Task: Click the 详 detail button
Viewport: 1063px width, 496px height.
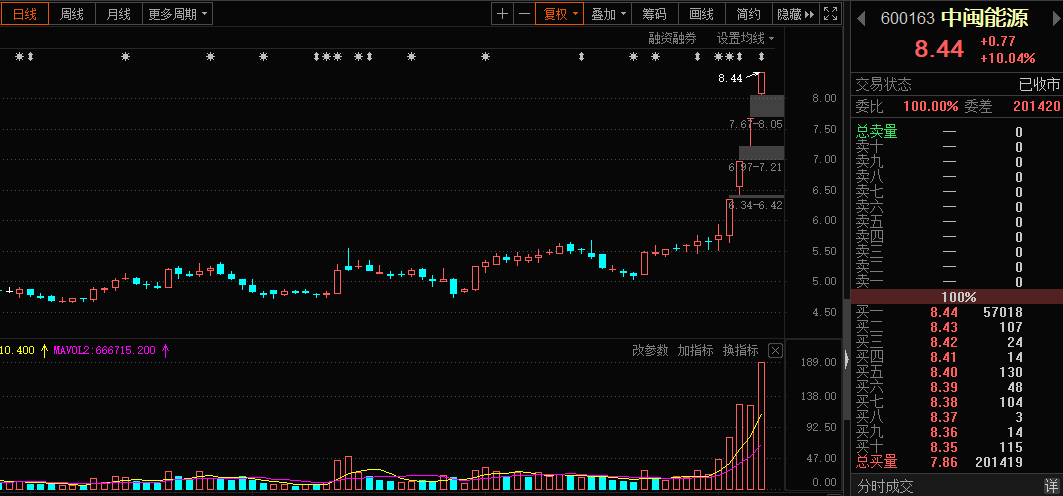Action: [1051, 486]
